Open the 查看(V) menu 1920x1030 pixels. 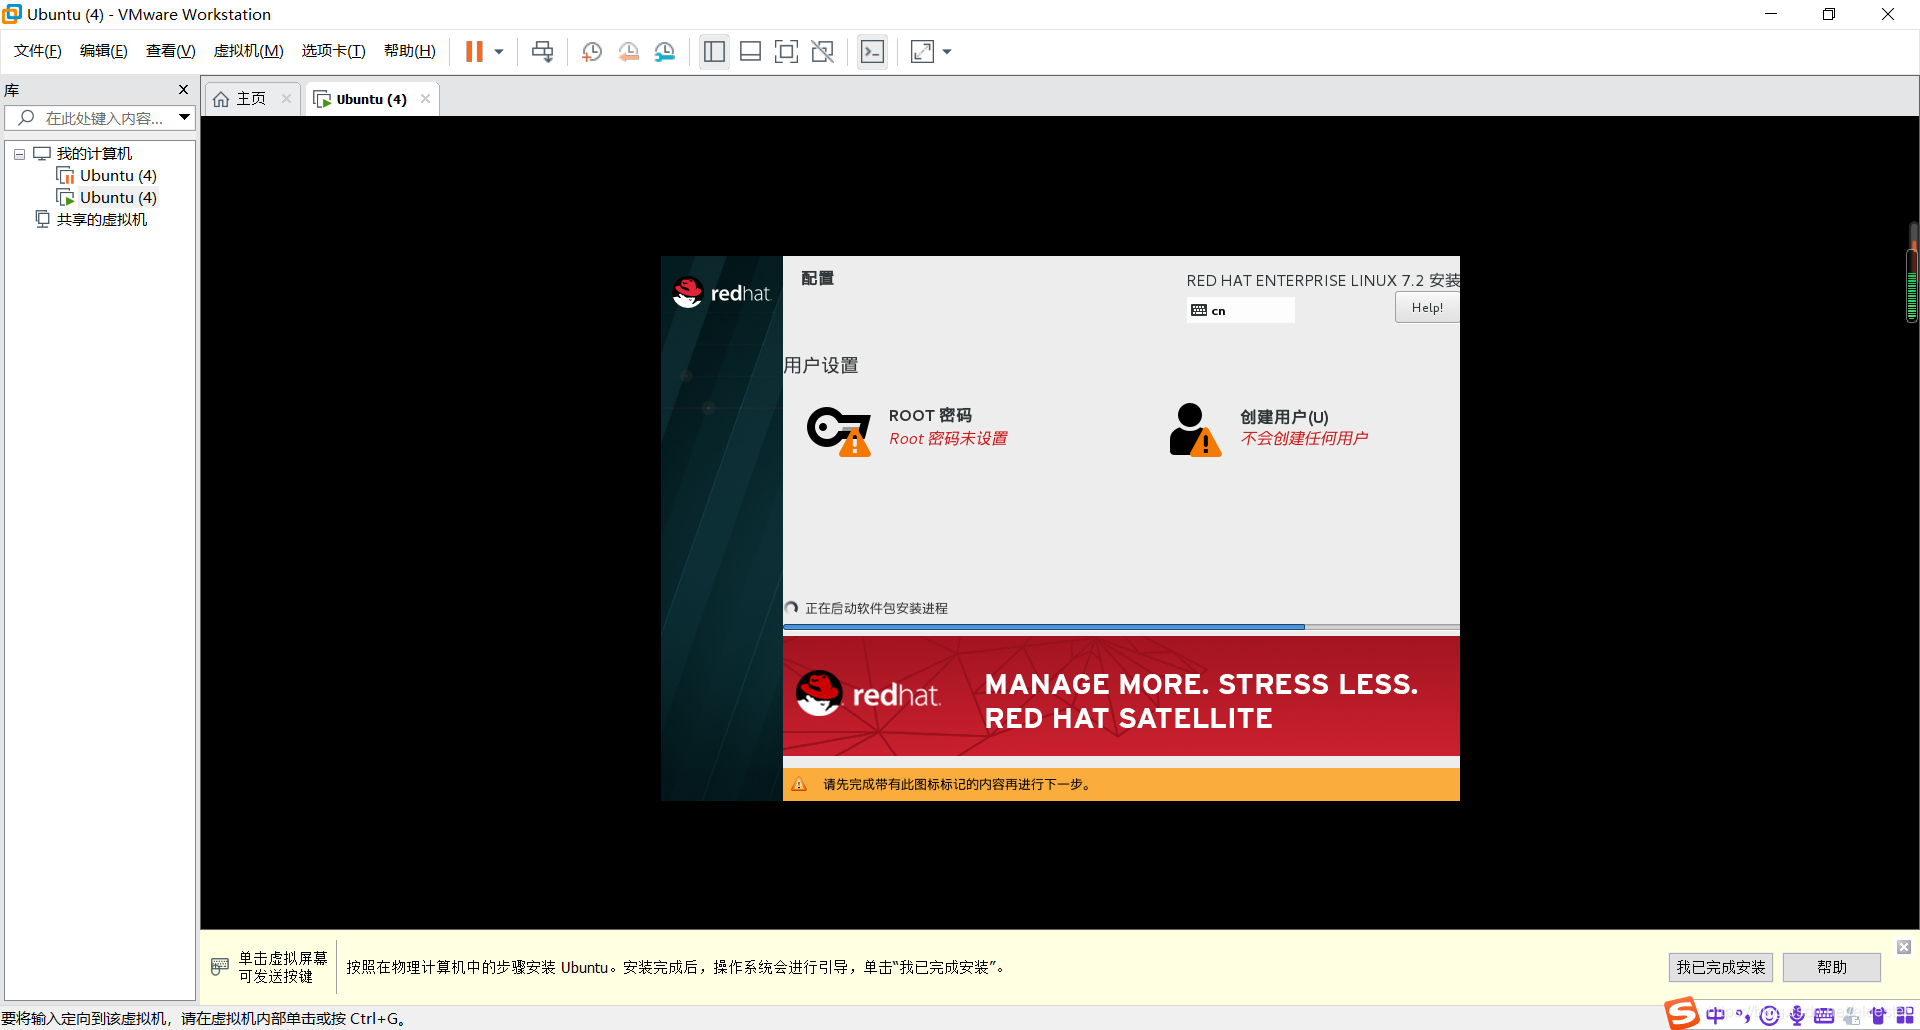click(171, 51)
